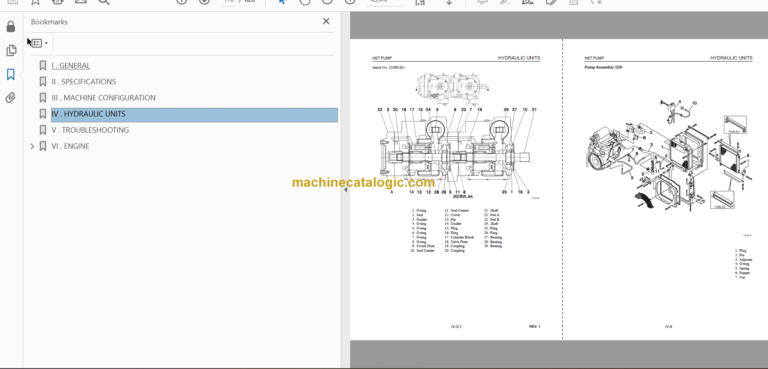
Task: Select VI . ENGINE bookmark label
Action: point(70,146)
